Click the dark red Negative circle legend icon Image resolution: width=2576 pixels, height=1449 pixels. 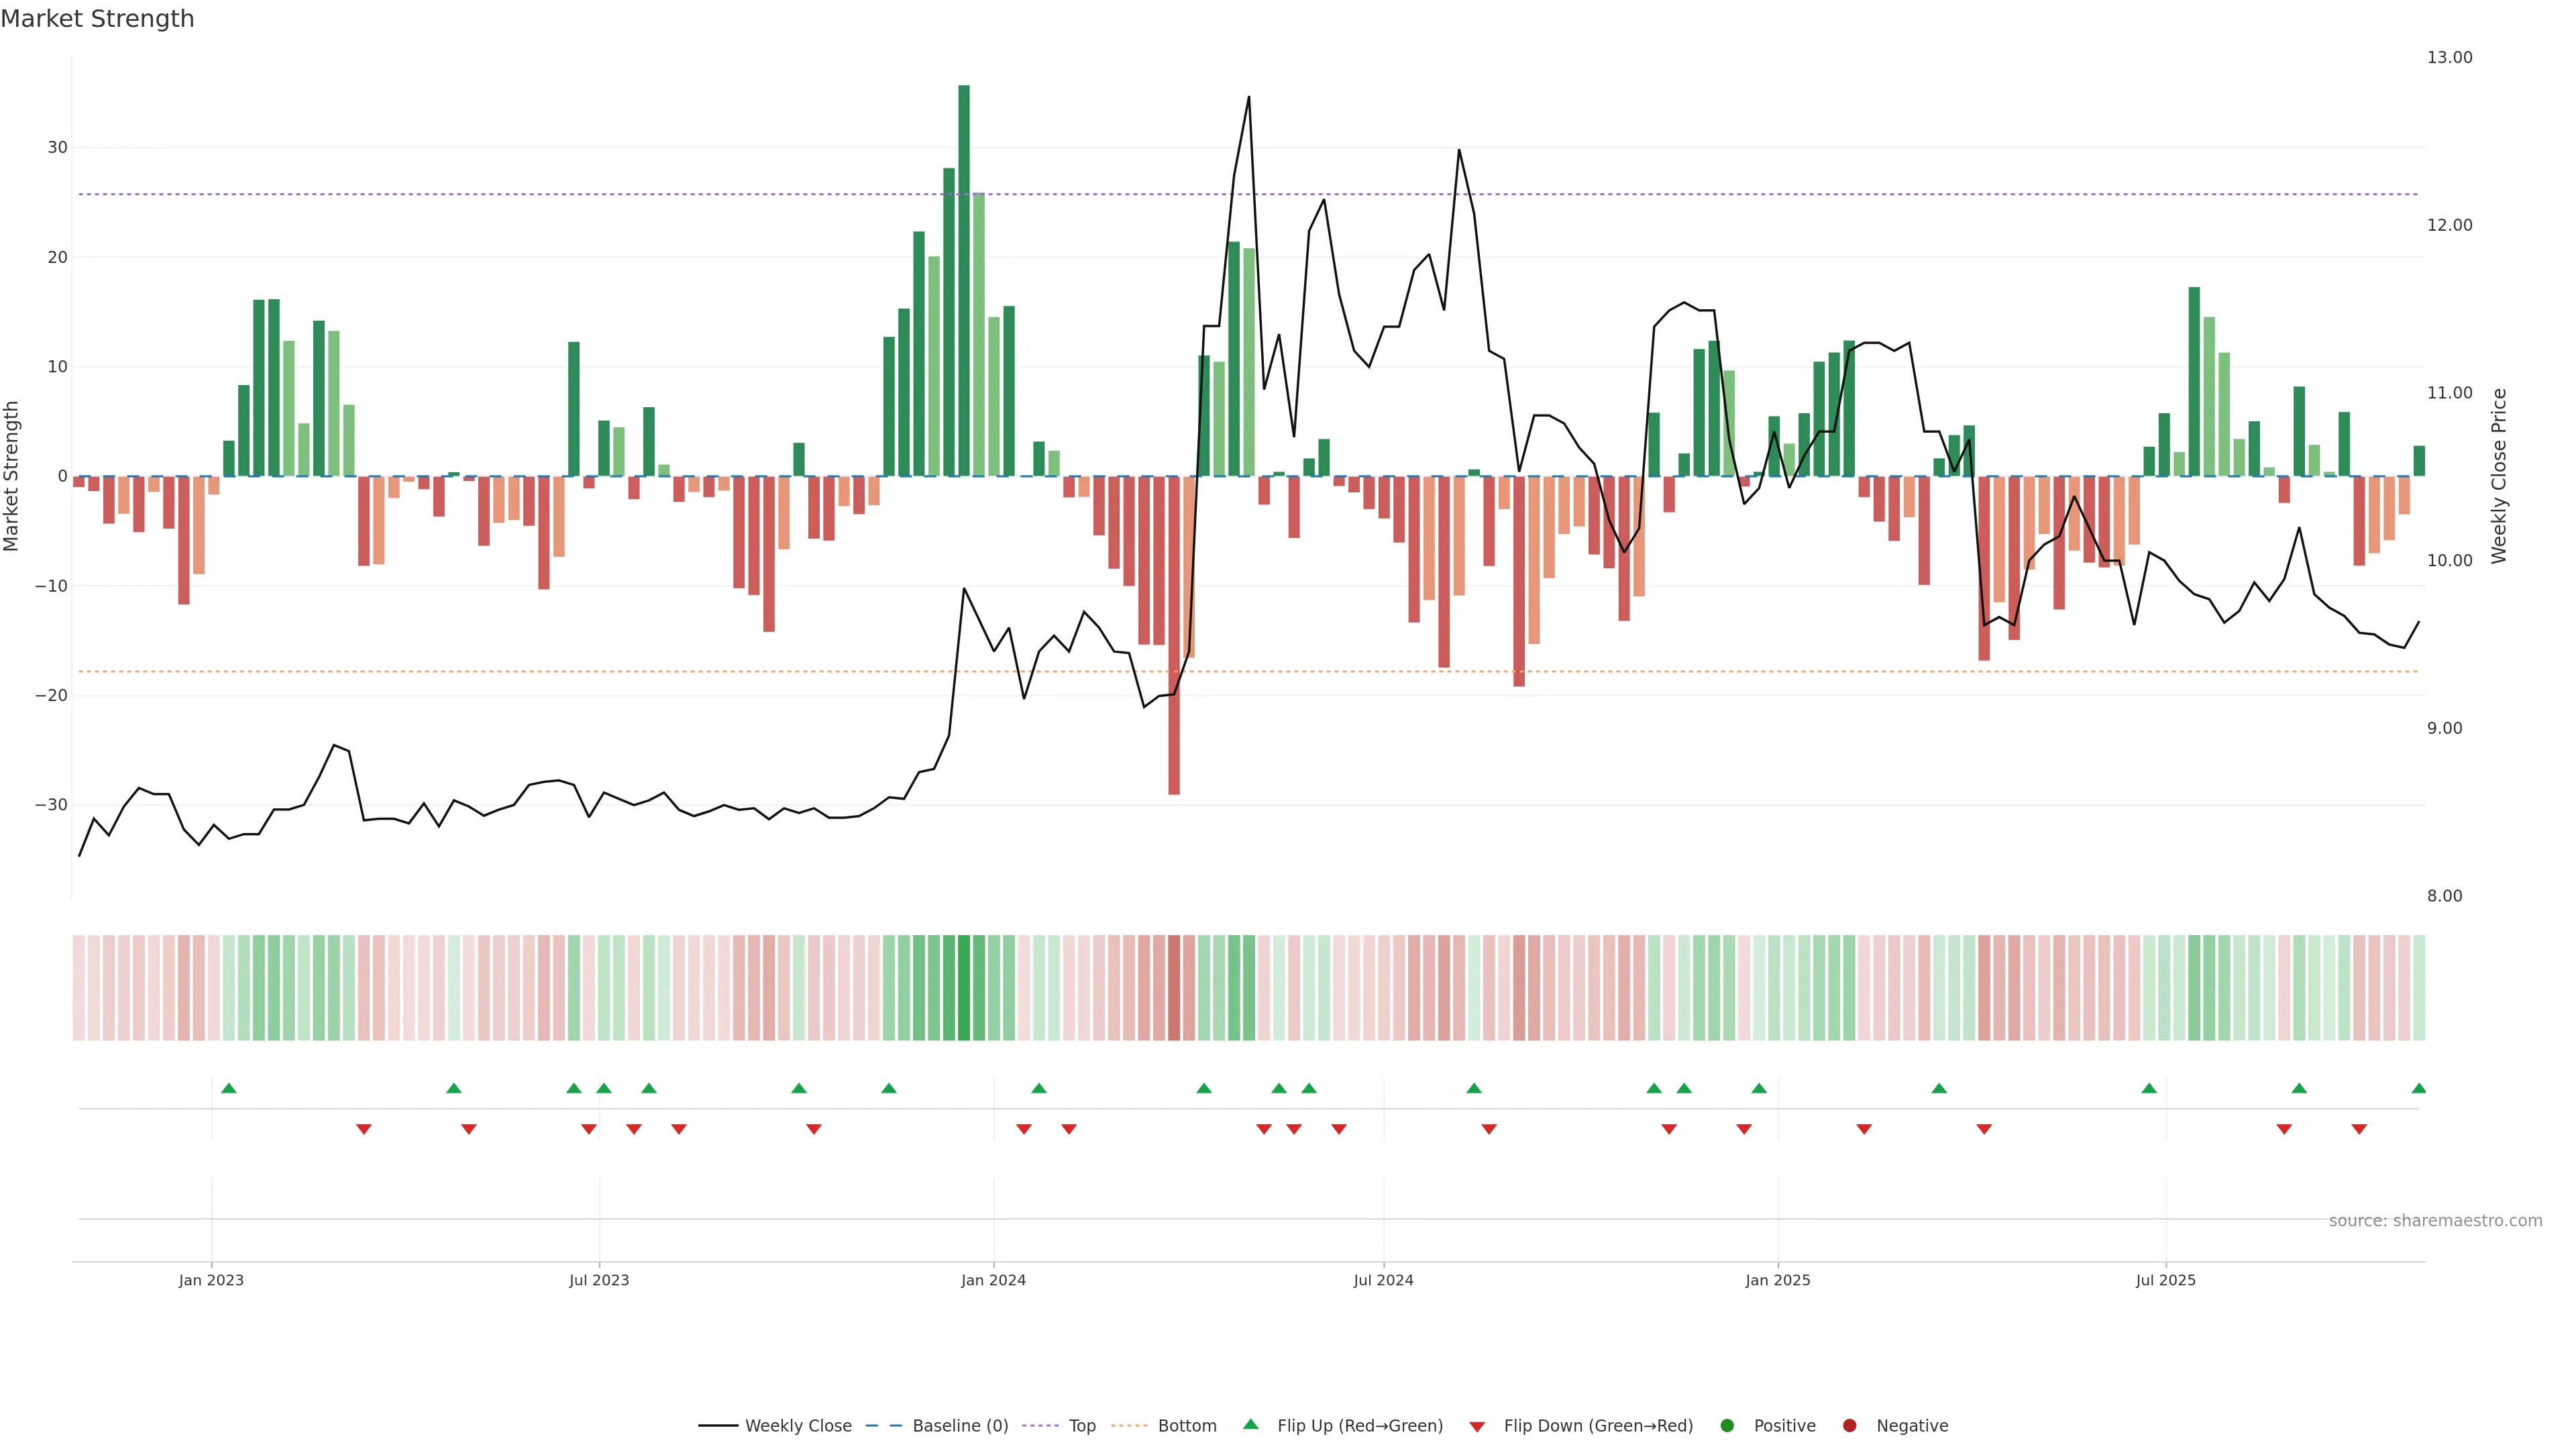tap(1849, 1426)
